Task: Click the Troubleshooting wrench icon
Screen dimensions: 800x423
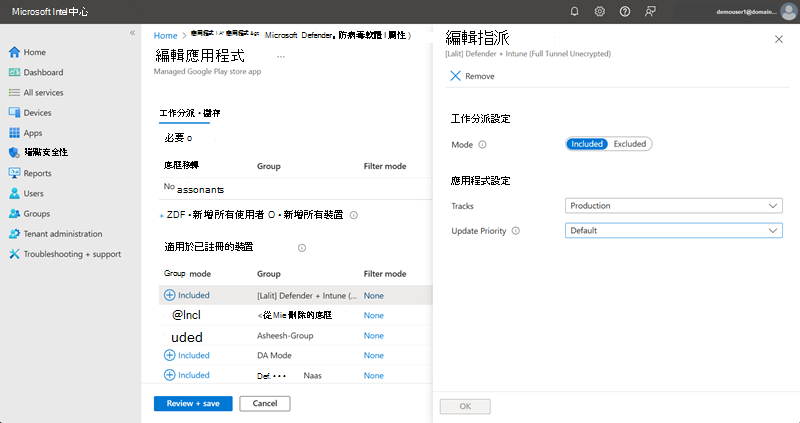Action: point(14,254)
